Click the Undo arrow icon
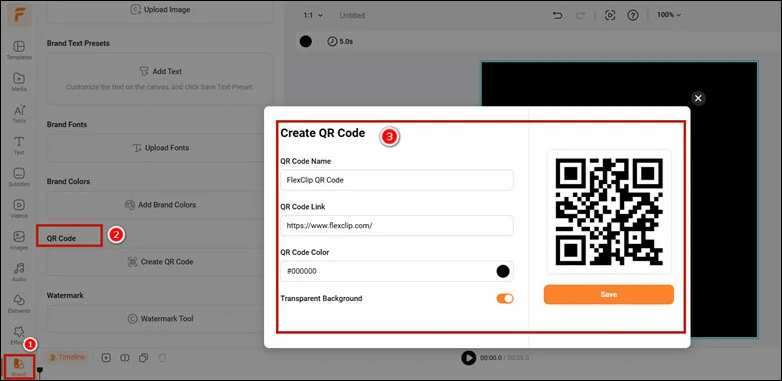 558,15
